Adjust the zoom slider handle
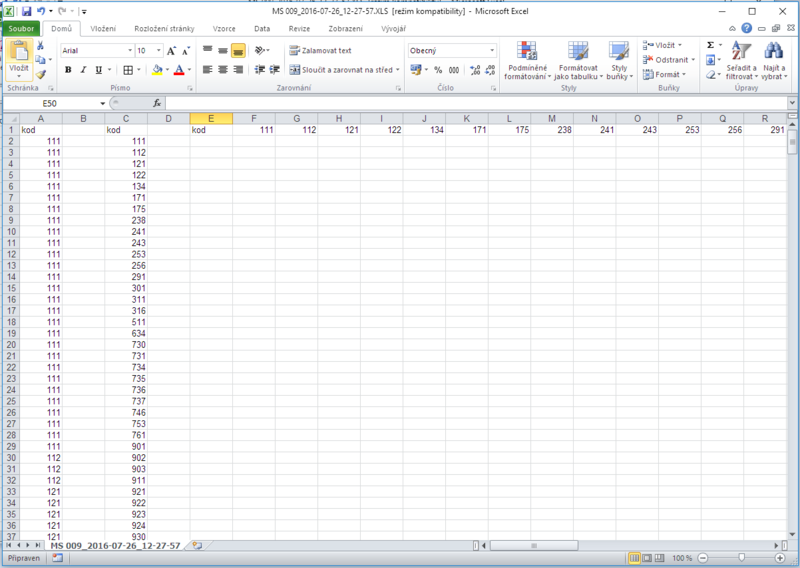Screen dimensions: 800x568 [x=741, y=558]
